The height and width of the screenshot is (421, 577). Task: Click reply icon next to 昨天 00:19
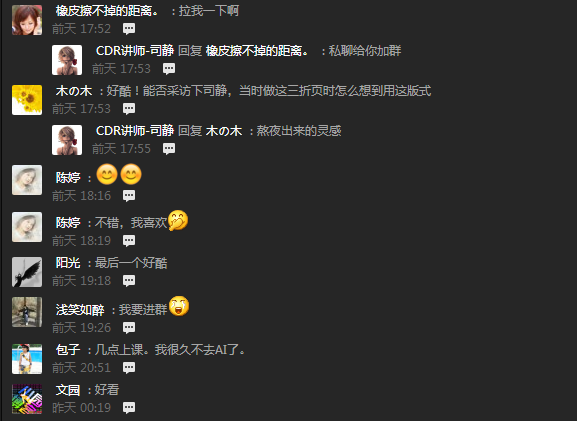[129, 408]
